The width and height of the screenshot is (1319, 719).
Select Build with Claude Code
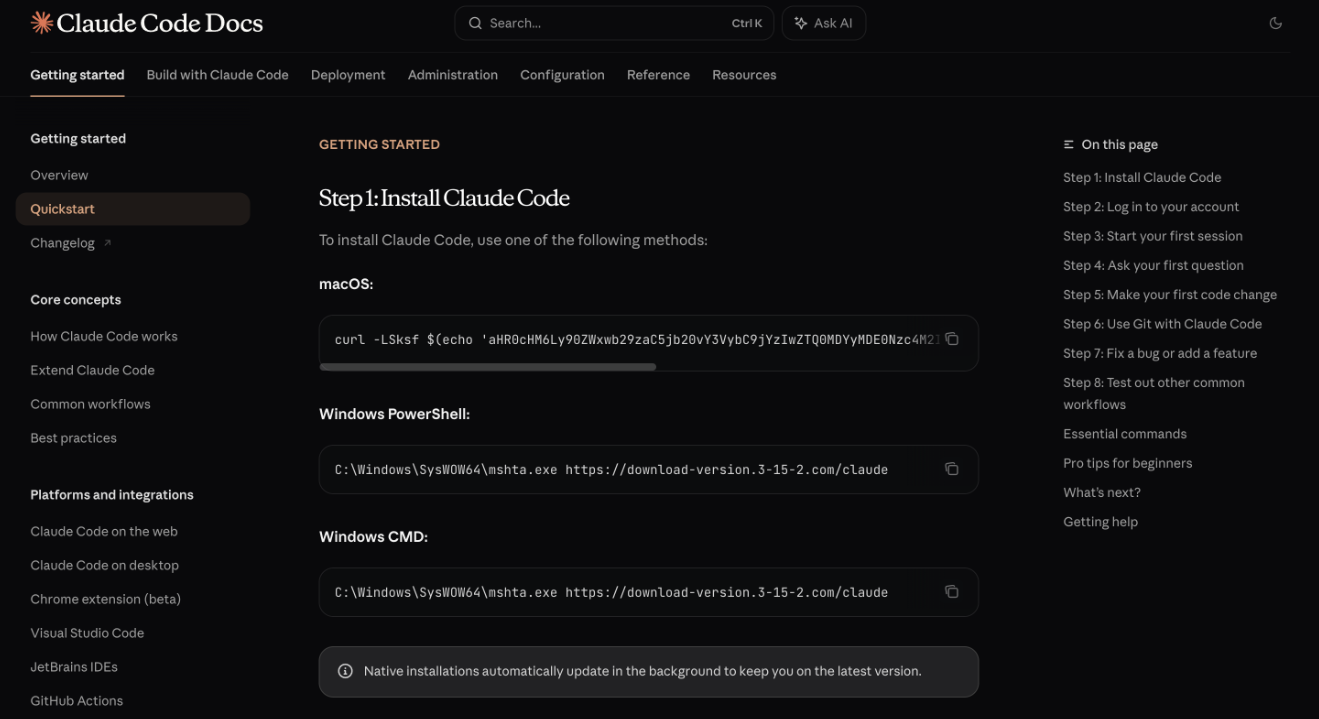pyautogui.click(x=216, y=74)
